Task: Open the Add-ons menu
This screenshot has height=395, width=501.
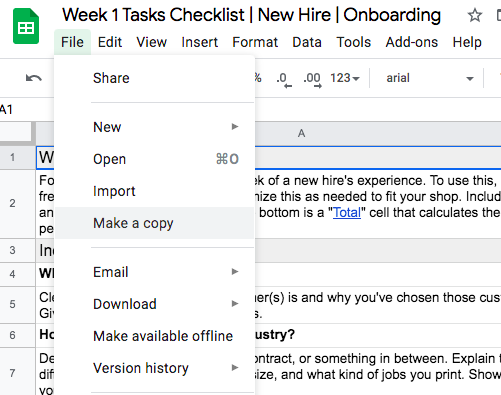Action: tap(412, 42)
